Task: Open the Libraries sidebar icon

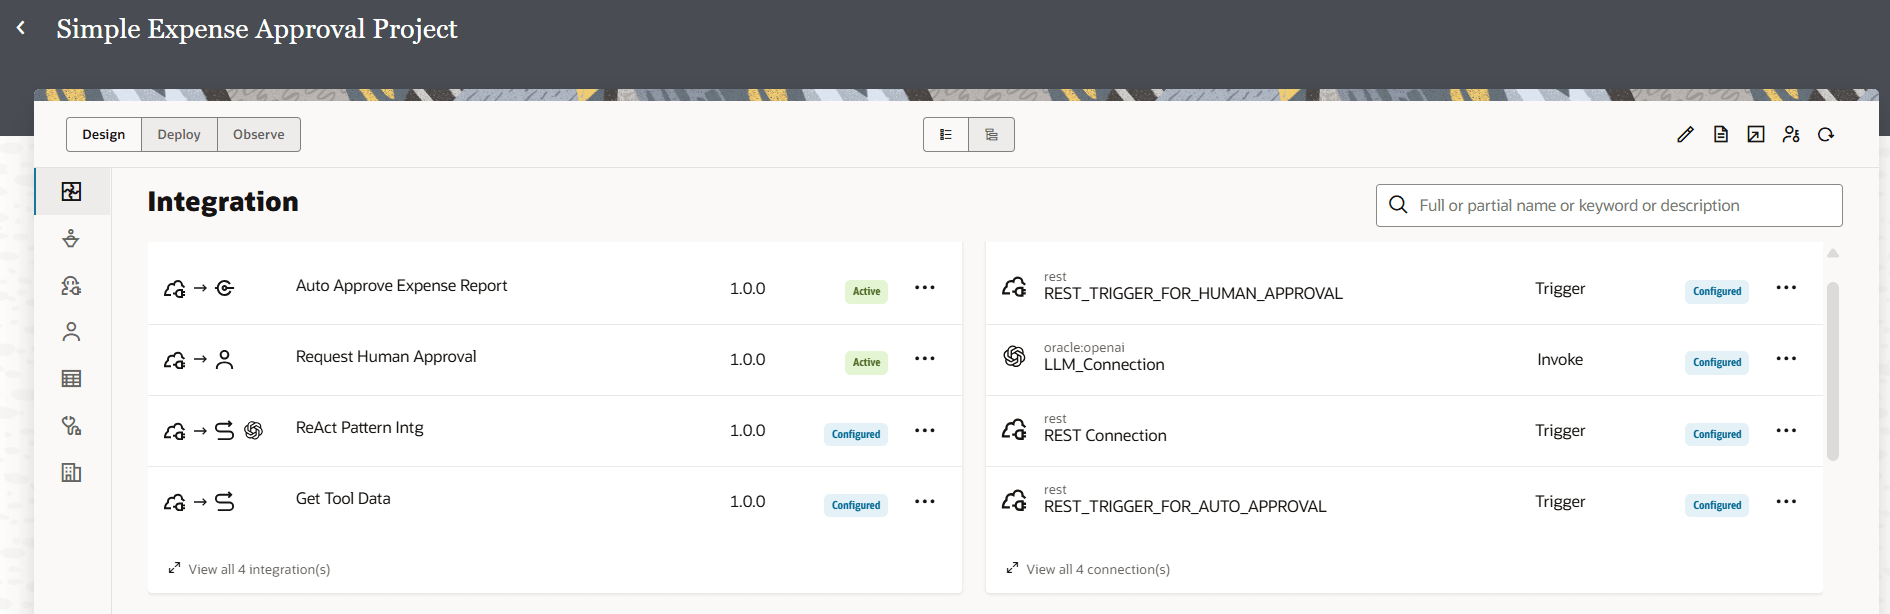Action: [71, 425]
